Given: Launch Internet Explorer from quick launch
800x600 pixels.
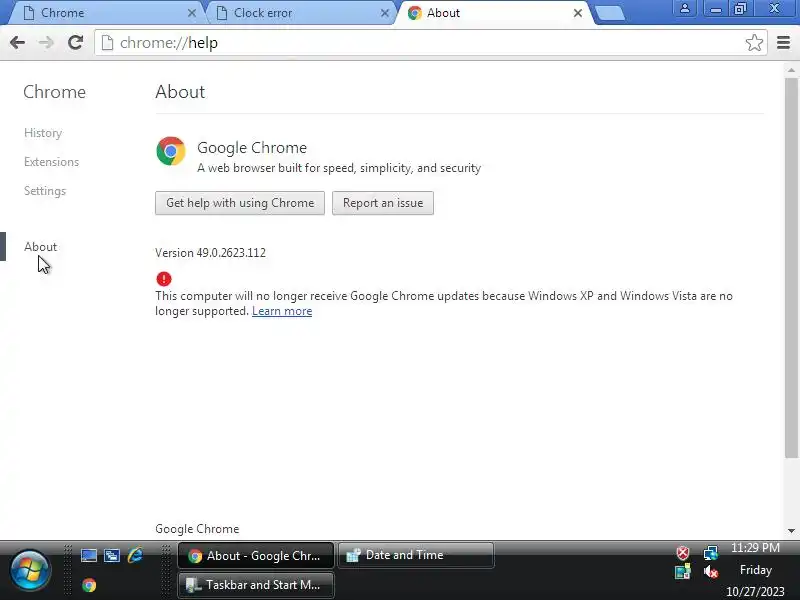Looking at the screenshot, I should pos(135,555).
